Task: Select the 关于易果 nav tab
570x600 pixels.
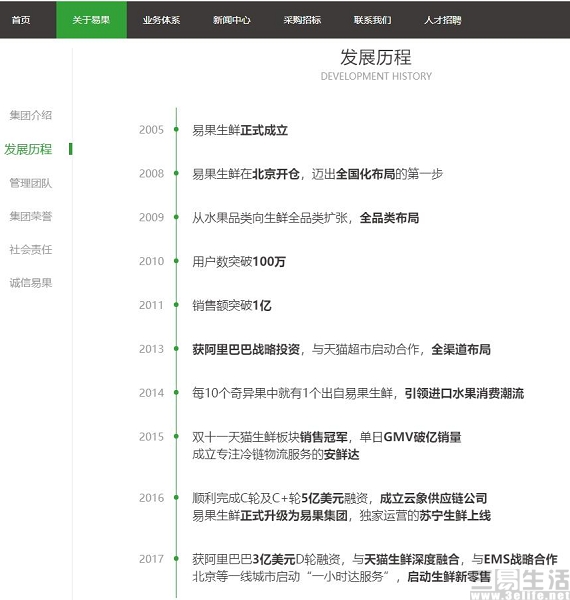Action: 91,20
